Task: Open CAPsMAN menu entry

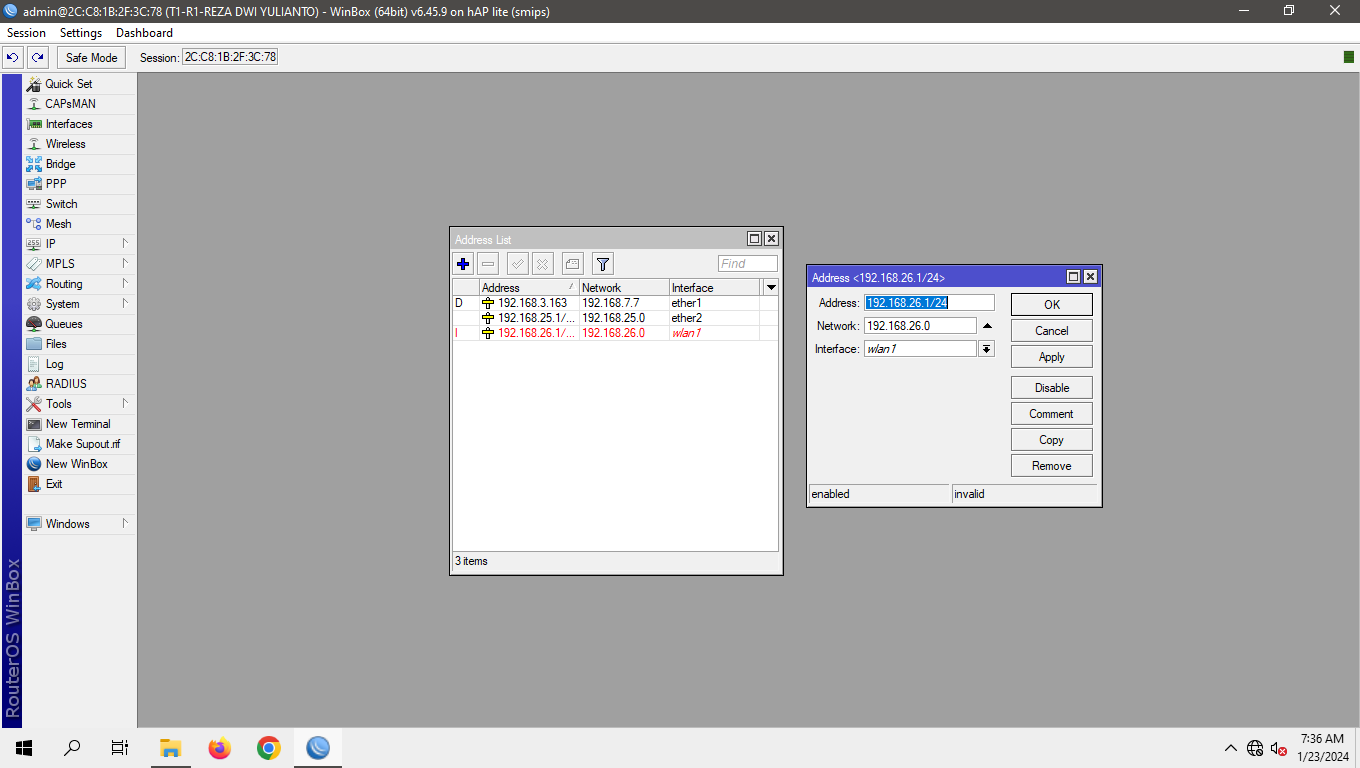Action: pyautogui.click(x=79, y=104)
